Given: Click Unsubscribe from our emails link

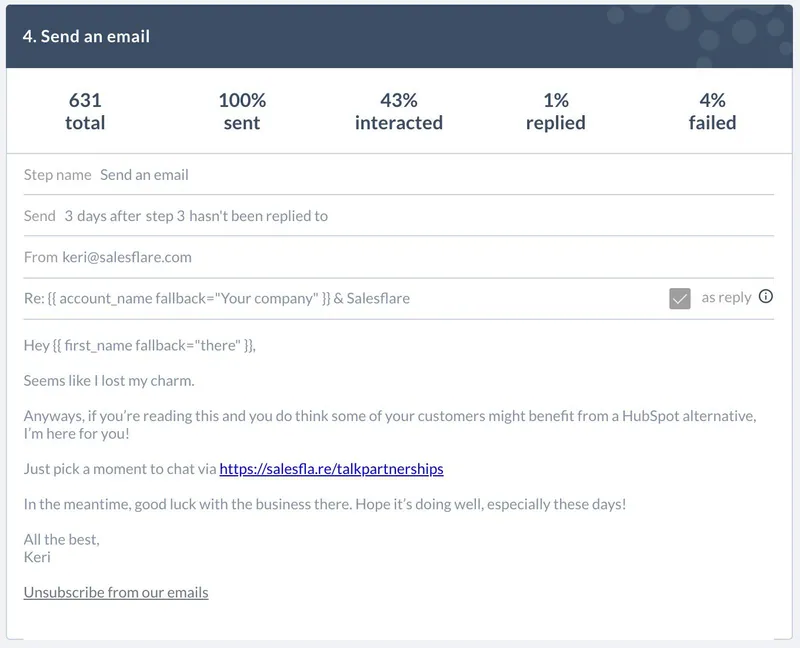Looking at the screenshot, I should pyautogui.click(x=116, y=592).
